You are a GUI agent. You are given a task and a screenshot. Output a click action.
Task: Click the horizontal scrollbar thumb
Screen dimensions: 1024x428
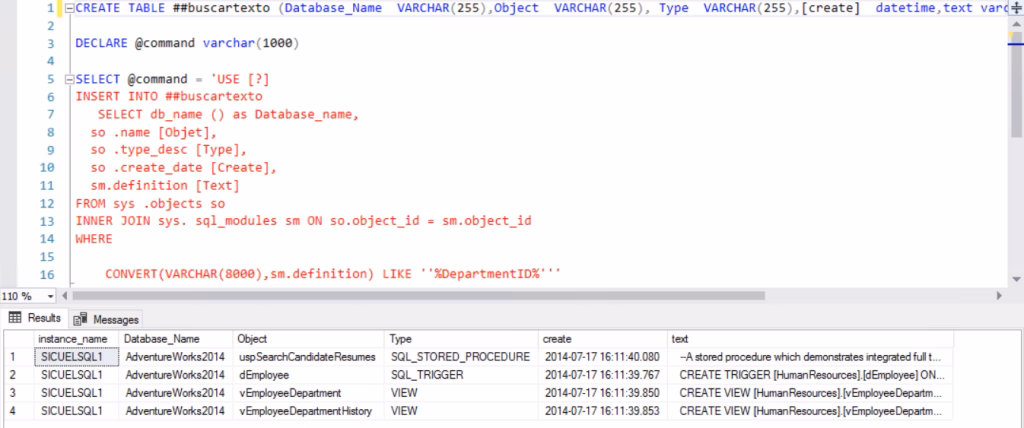(x=417, y=296)
